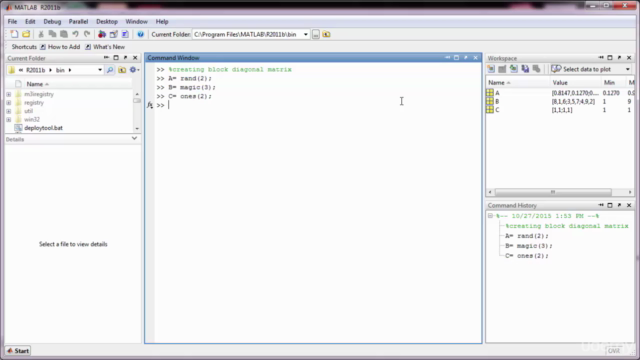Screen dimensions: 640x360
Task: Launch Simulink from toolbar icon
Action: point(102,34)
